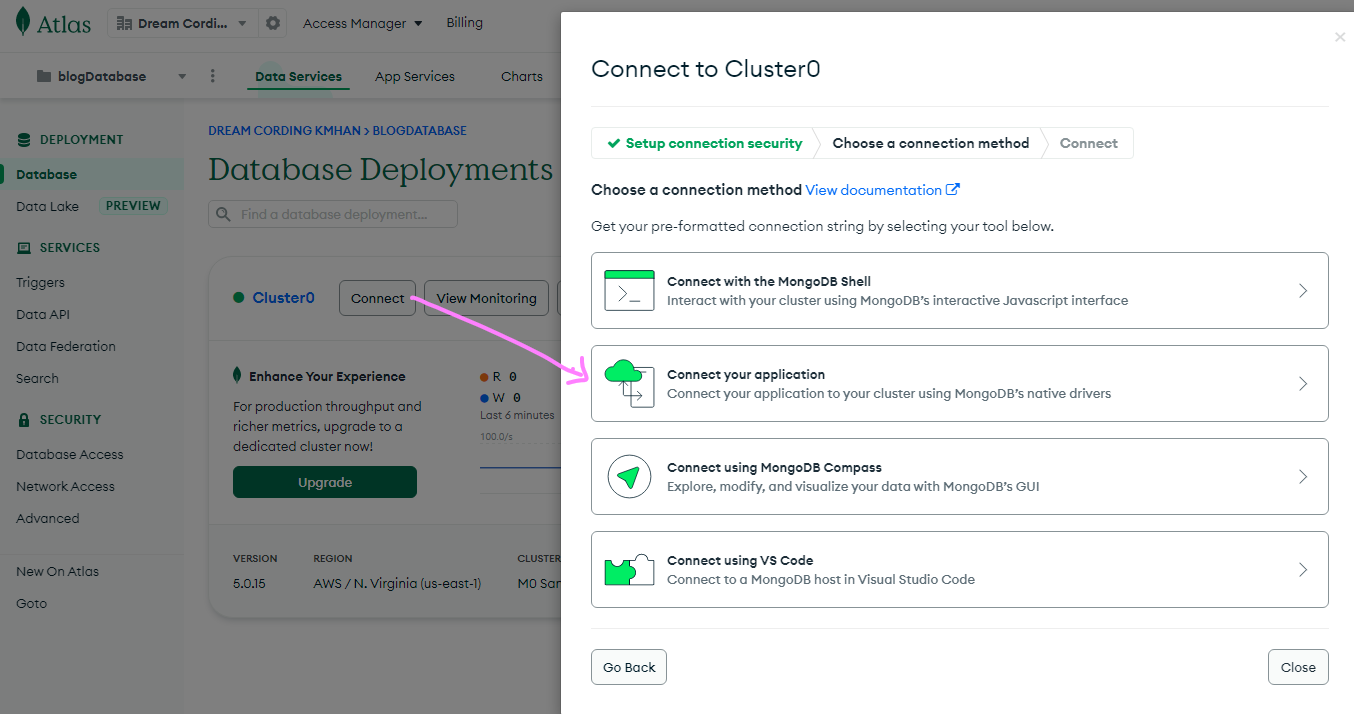
Task: Select the Connect with the MongoDB Shell option
Action: point(960,290)
